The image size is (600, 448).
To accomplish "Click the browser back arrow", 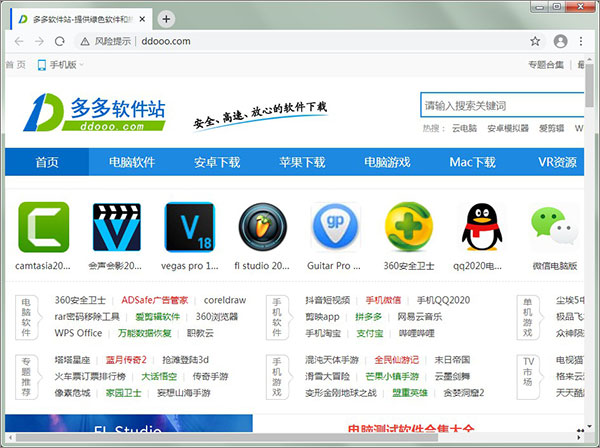I will pyautogui.click(x=19, y=41).
